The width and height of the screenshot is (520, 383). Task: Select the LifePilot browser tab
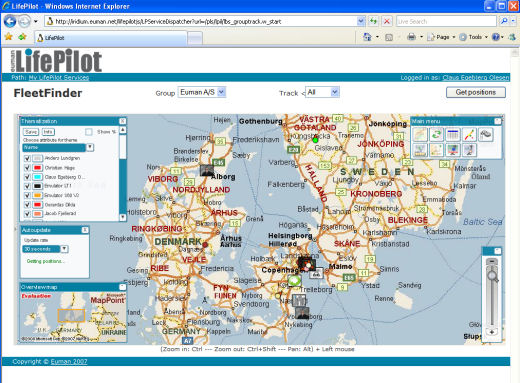pyautogui.click(x=111, y=38)
